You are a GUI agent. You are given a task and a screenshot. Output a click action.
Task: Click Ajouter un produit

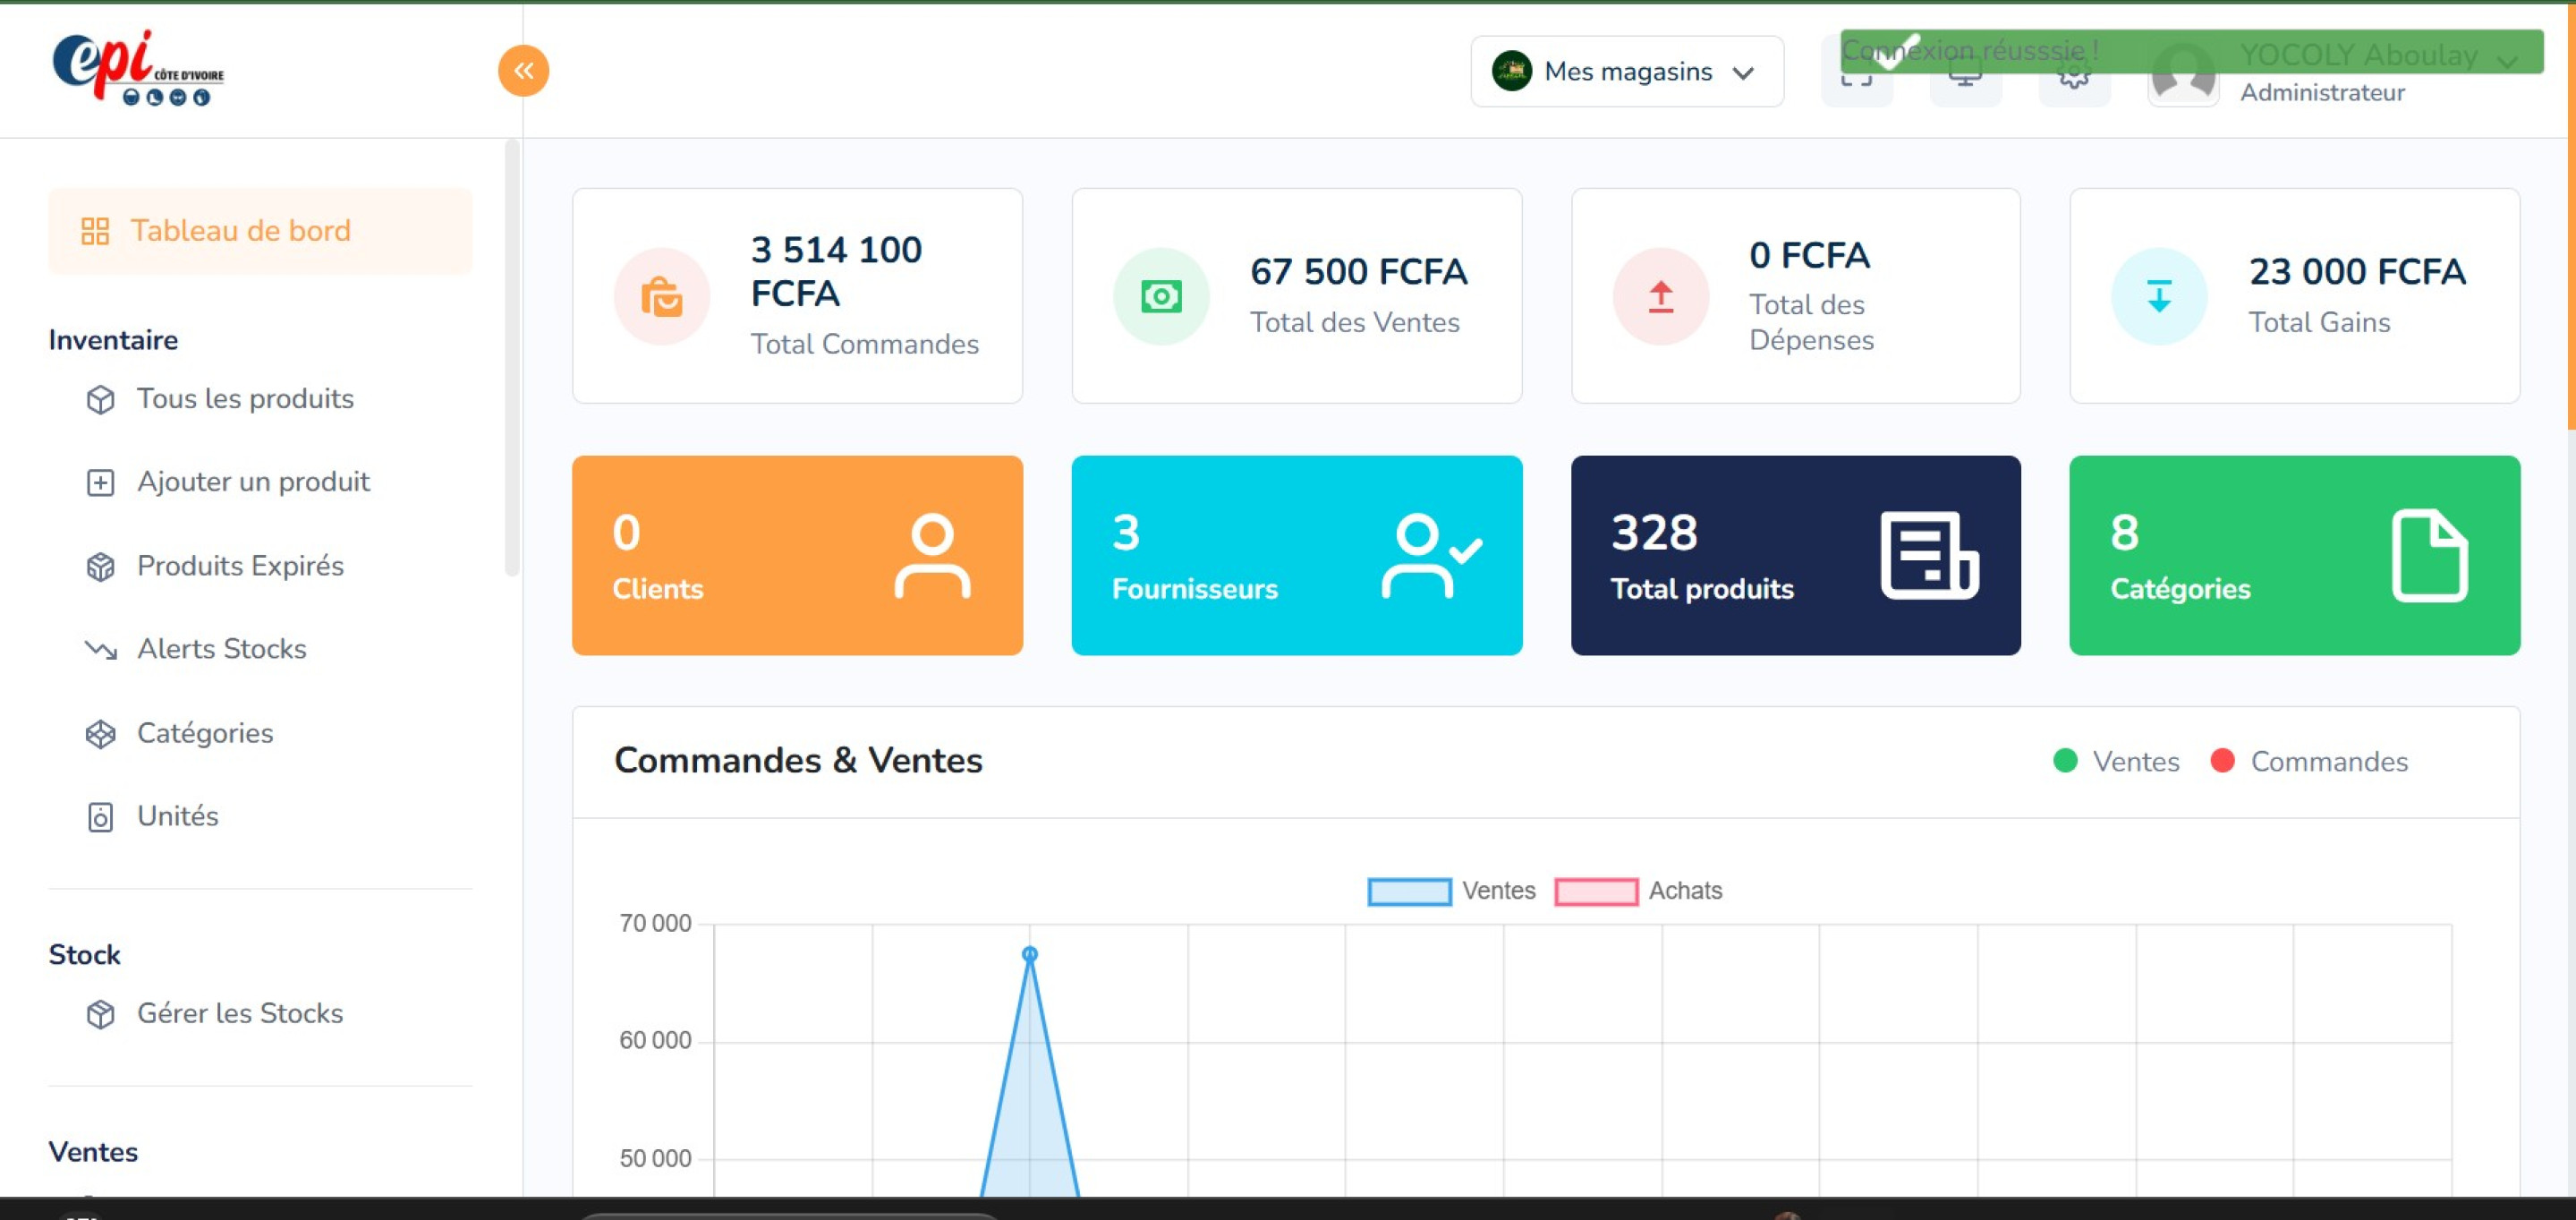pos(253,481)
